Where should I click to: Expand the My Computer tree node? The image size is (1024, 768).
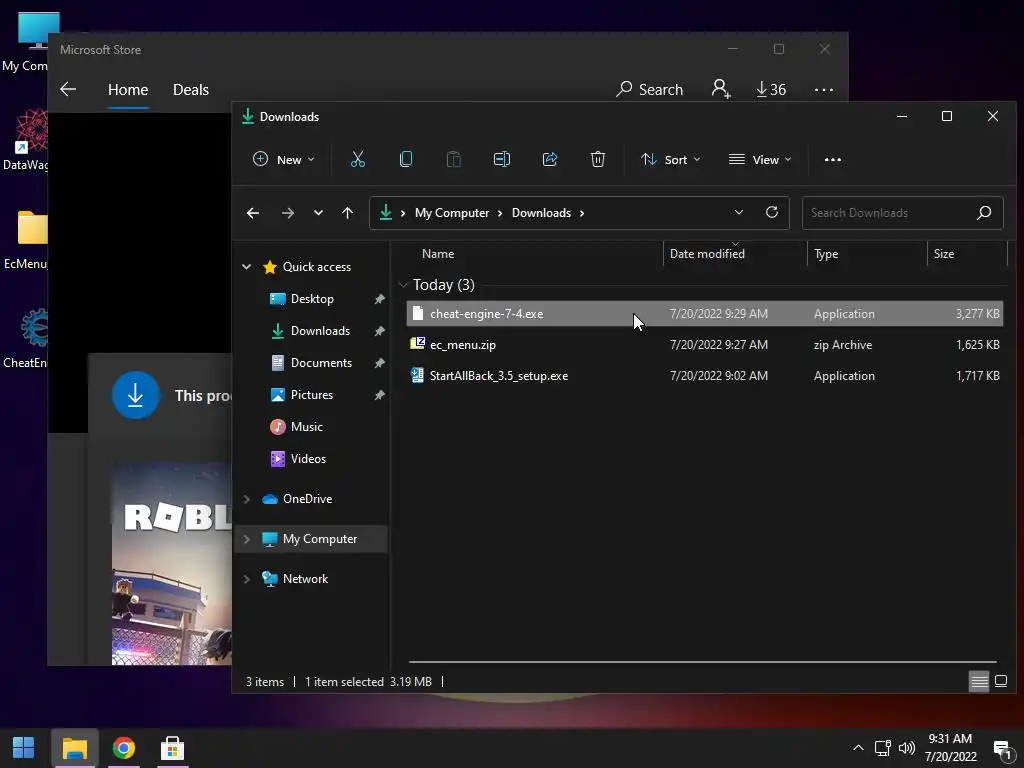247,539
